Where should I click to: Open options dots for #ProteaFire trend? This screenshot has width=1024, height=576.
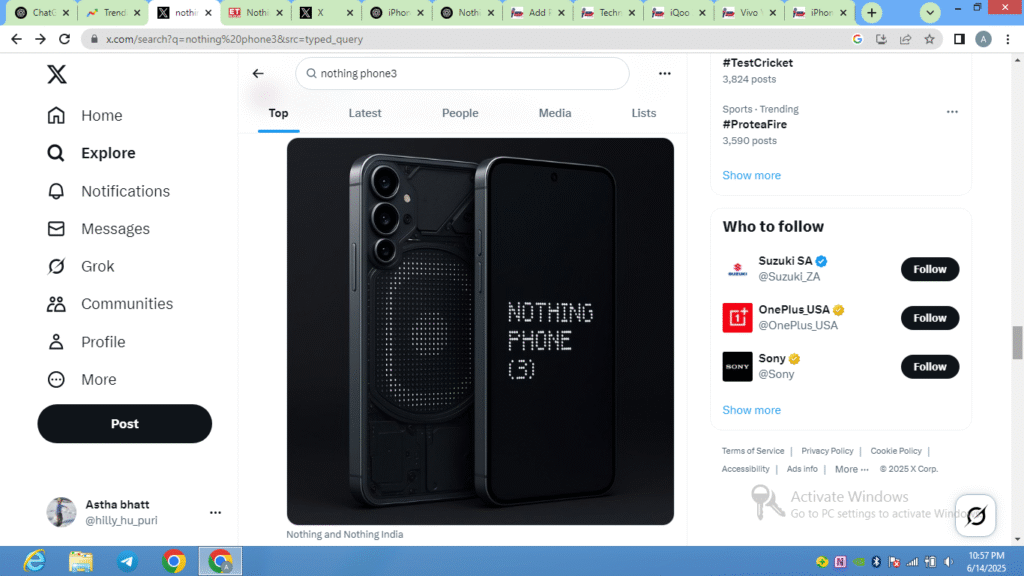point(952,112)
